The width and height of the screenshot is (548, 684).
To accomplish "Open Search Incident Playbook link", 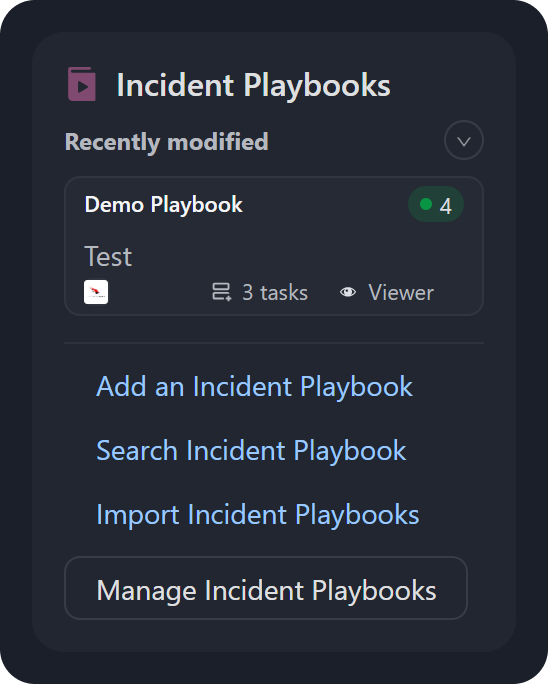I will coord(251,451).
